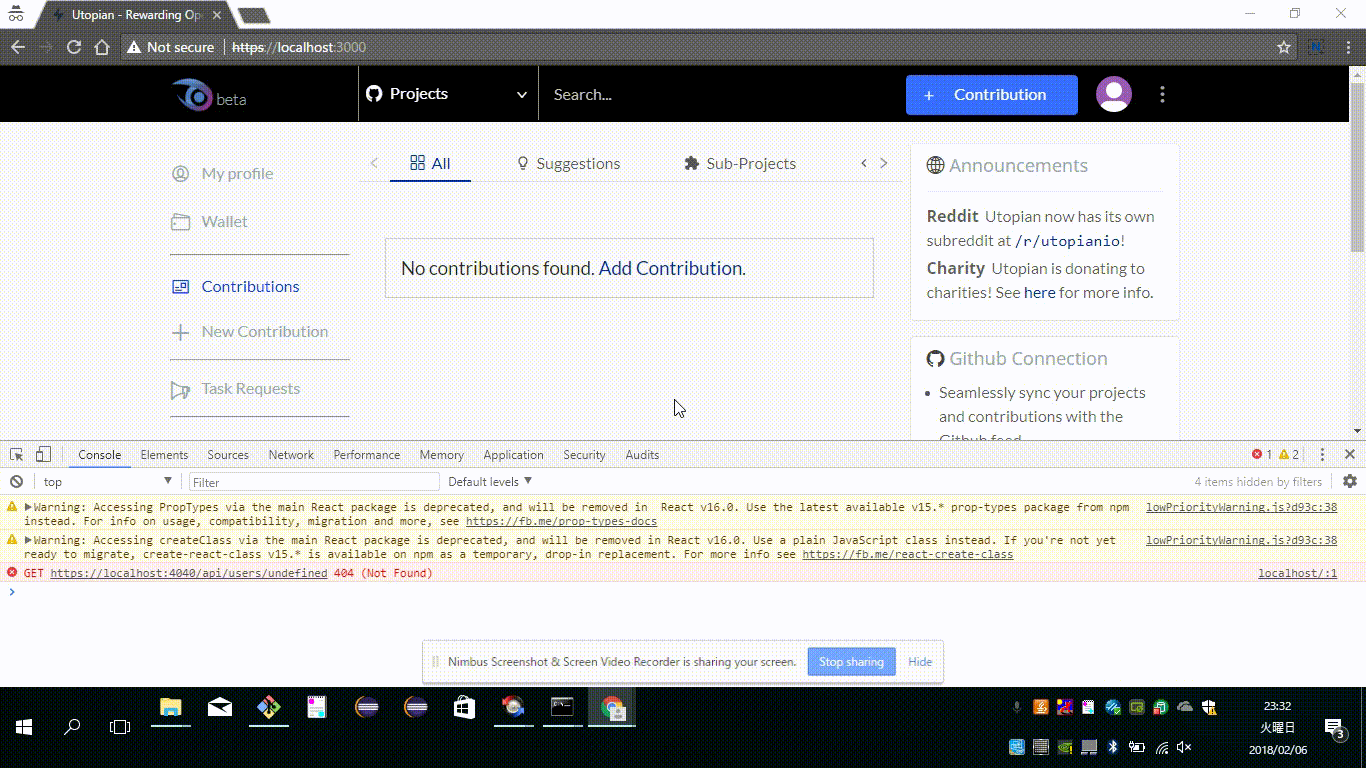This screenshot has height=768, width=1366.
Task: Click the Wallet icon in sidebar
Action: tap(180, 222)
